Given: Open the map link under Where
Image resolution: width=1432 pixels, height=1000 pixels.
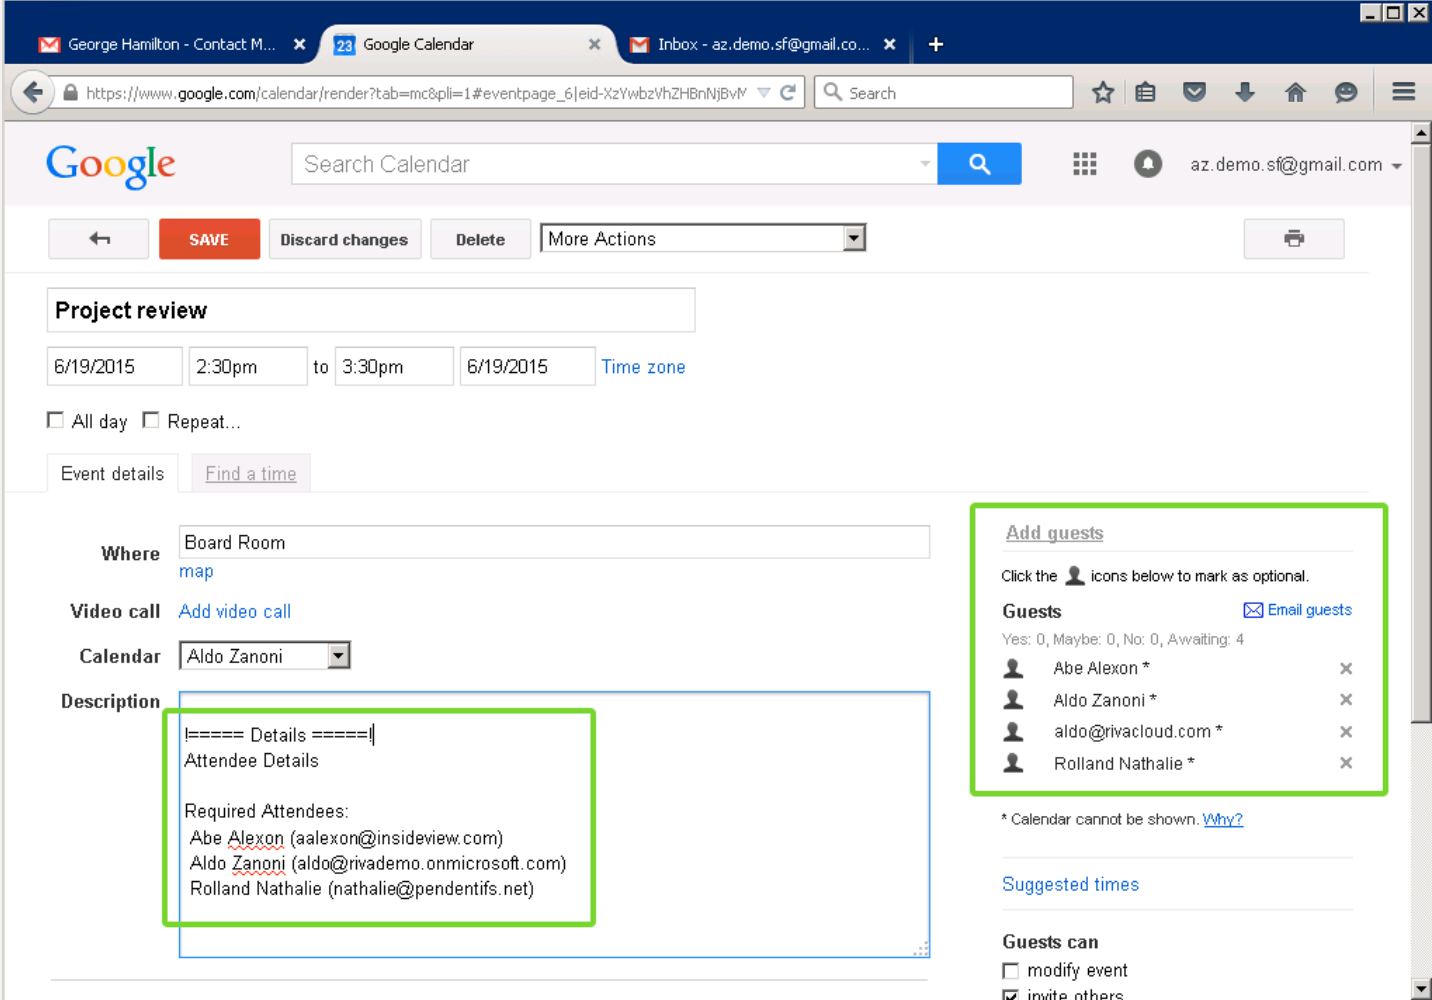Looking at the screenshot, I should tap(196, 571).
